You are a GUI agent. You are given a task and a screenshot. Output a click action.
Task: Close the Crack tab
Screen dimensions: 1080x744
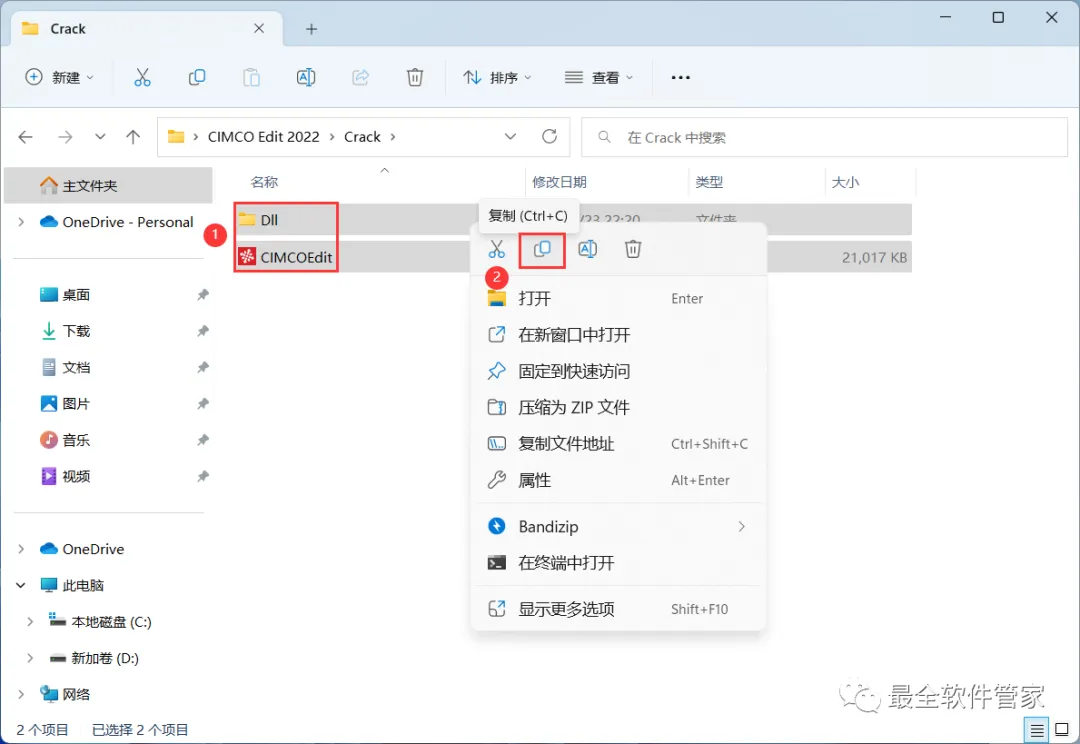click(259, 28)
